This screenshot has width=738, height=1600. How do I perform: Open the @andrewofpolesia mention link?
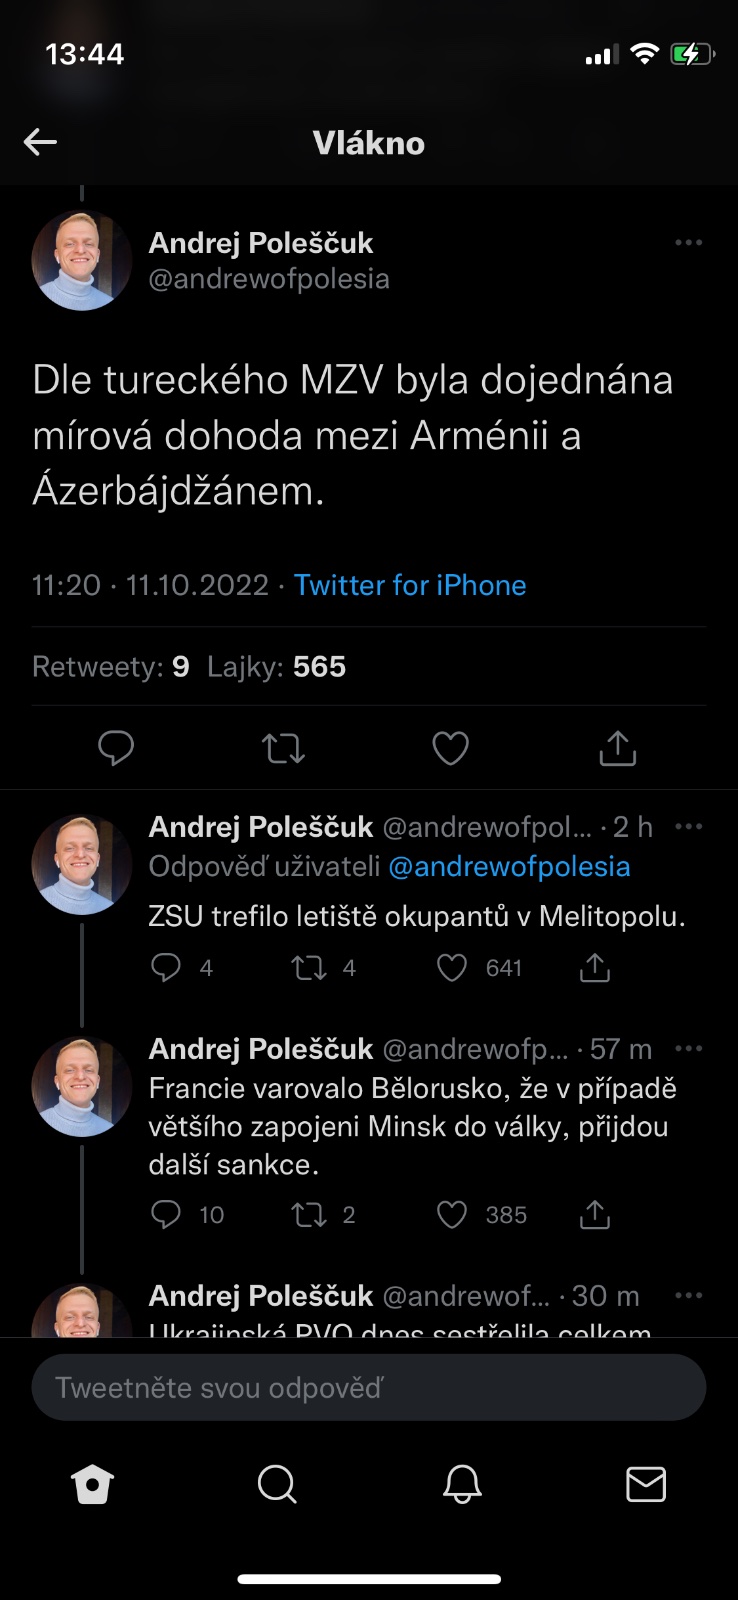(x=509, y=866)
